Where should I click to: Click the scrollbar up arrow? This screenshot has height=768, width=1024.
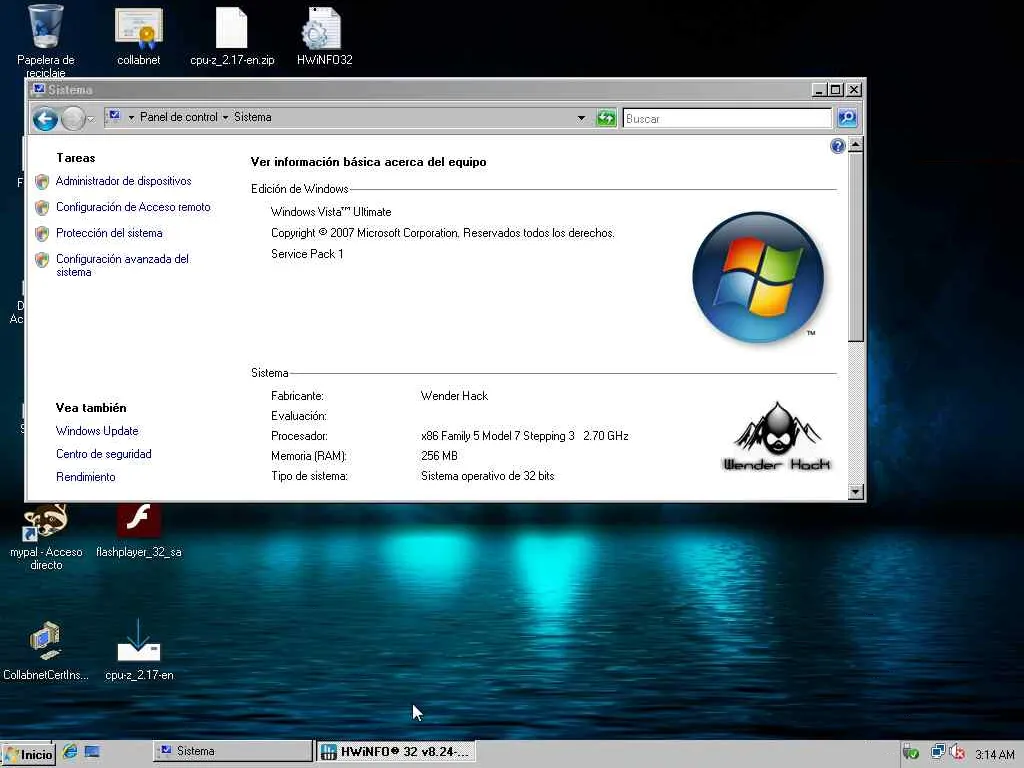coord(856,144)
